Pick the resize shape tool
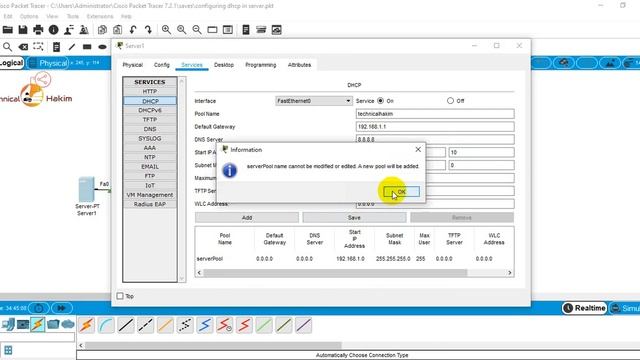Viewport: 640px width, 360px height. pos(38,47)
